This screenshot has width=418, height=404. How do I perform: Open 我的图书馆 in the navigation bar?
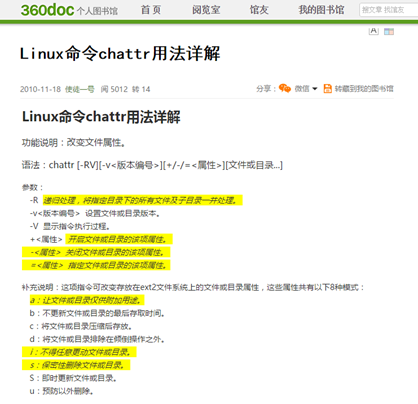321,10
